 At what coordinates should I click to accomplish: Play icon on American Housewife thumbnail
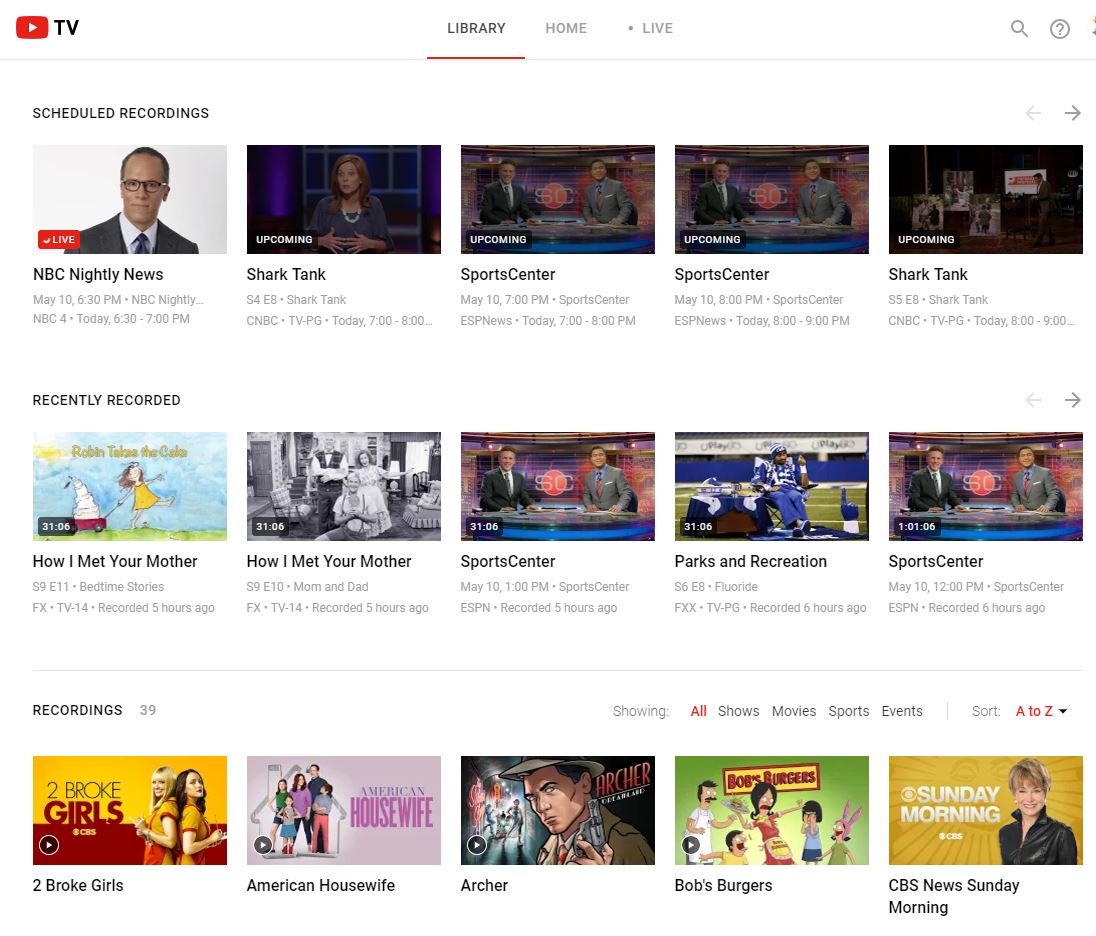pyautogui.click(x=263, y=844)
